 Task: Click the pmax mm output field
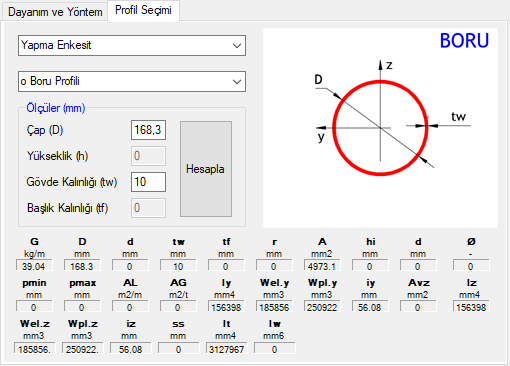pos(82,307)
